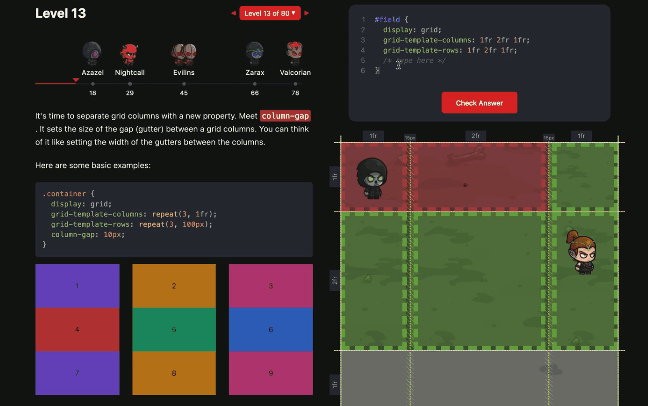Click progress marker for level 66
648x406 pixels.
(x=255, y=84)
